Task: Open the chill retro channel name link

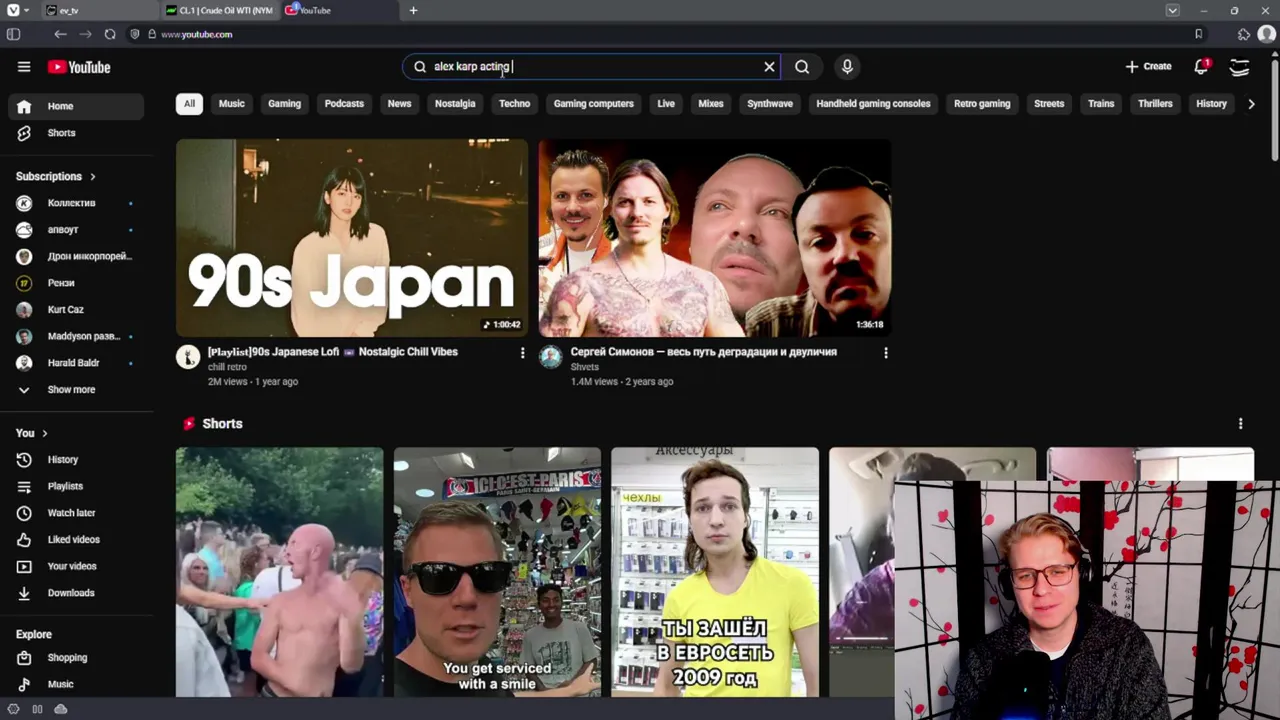Action: coord(228,367)
